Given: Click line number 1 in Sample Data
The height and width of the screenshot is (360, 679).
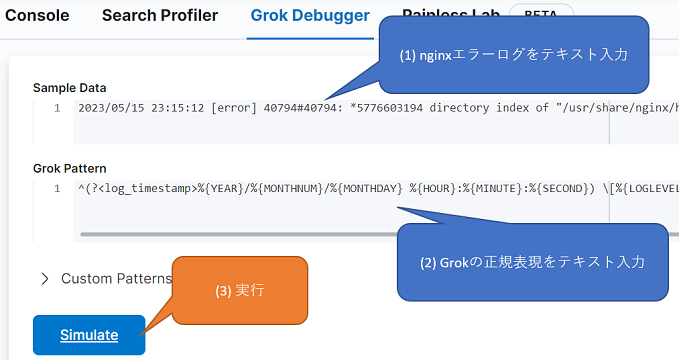Looking at the screenshot, I should pos(57,108).
